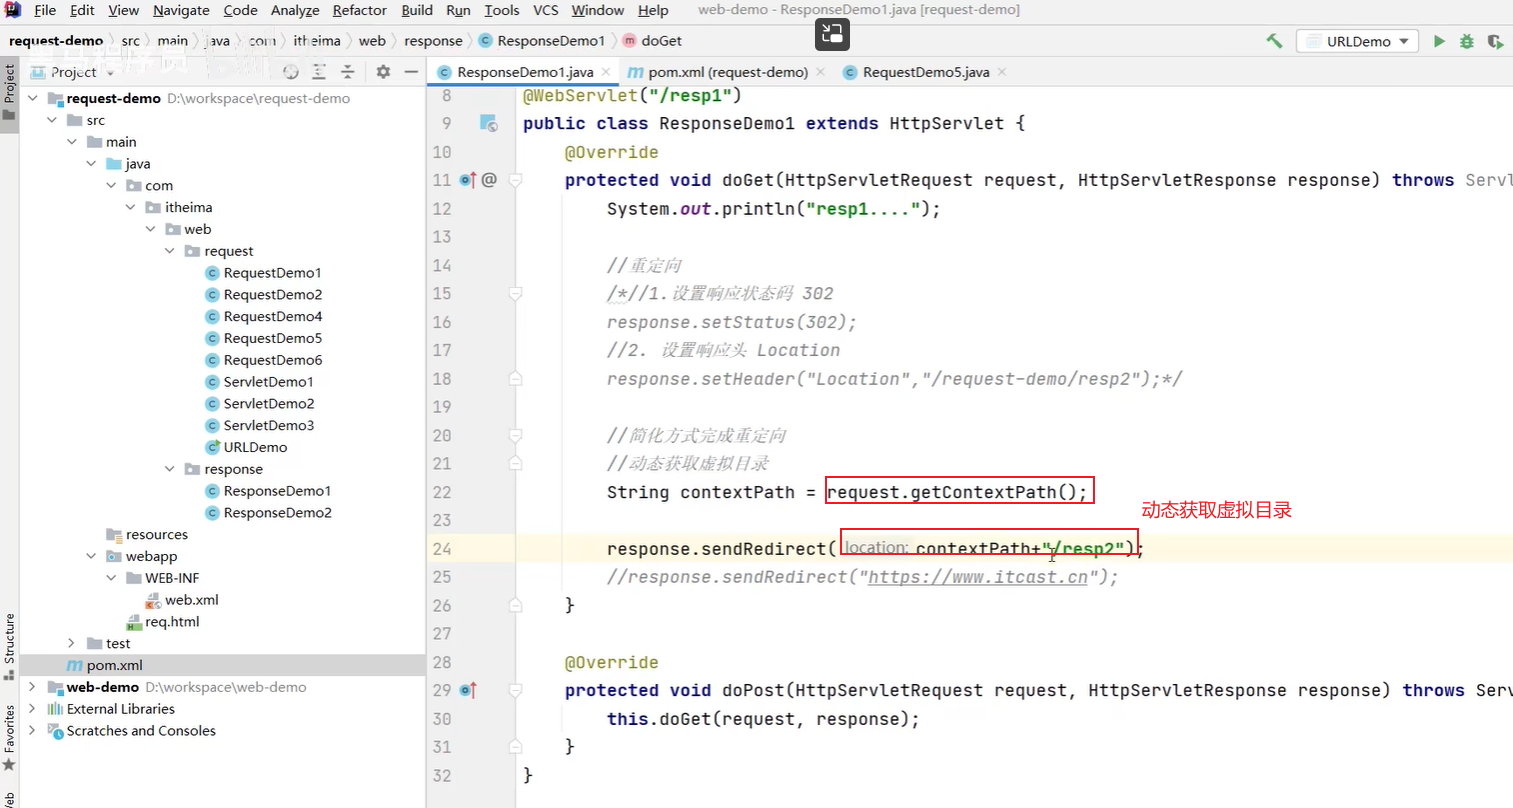This screenshot has height=808, width=1513.
Task: Hide the Project panel with the minus icon
Action: tap(411, 72)
